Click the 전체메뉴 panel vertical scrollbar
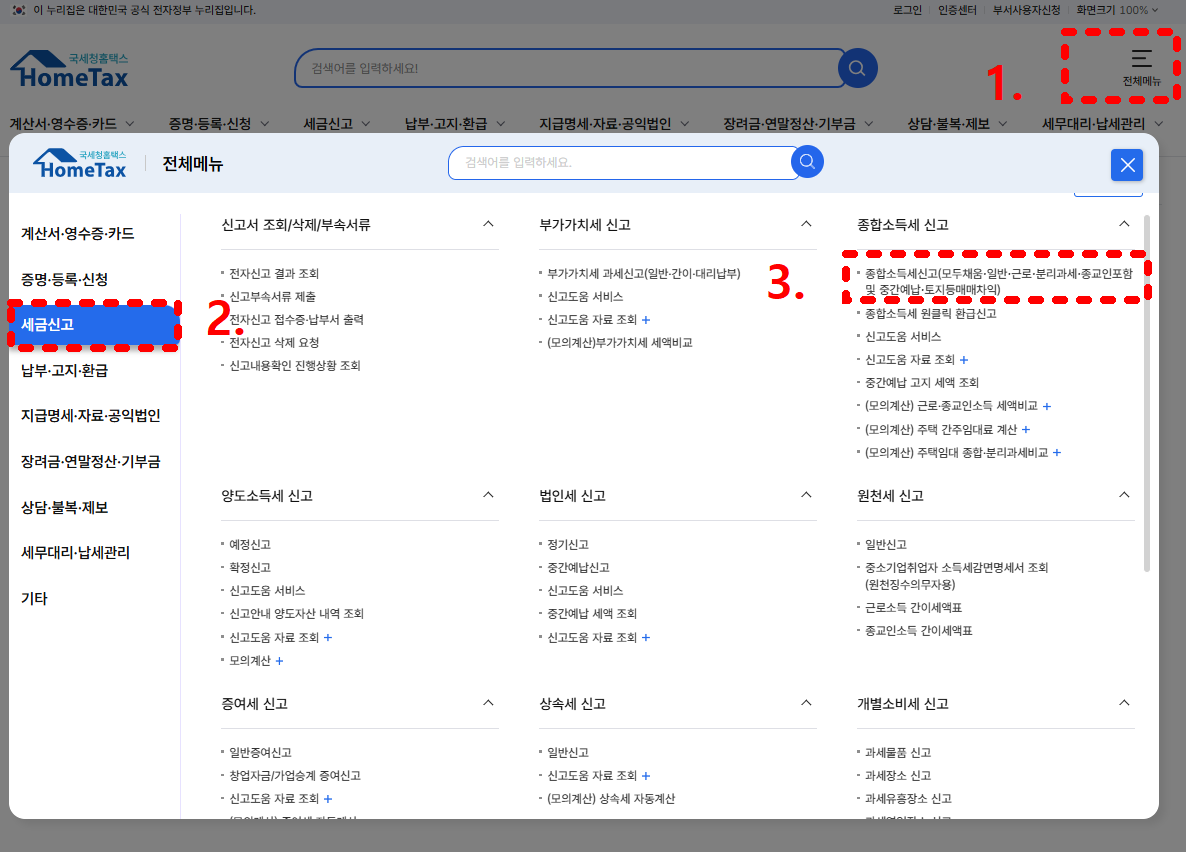The image size is (1186, 852). (1147, 393)
